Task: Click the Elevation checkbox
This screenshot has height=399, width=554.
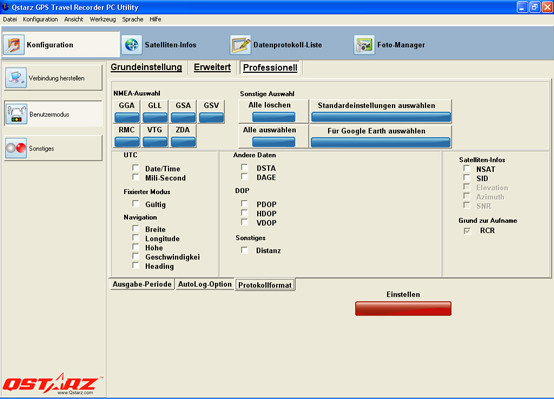Action: click(x=467, y=187)
